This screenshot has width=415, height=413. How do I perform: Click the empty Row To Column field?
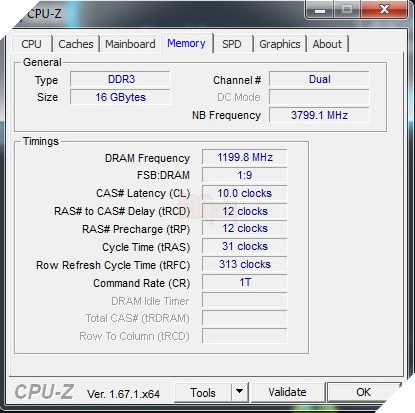point(244,336)
